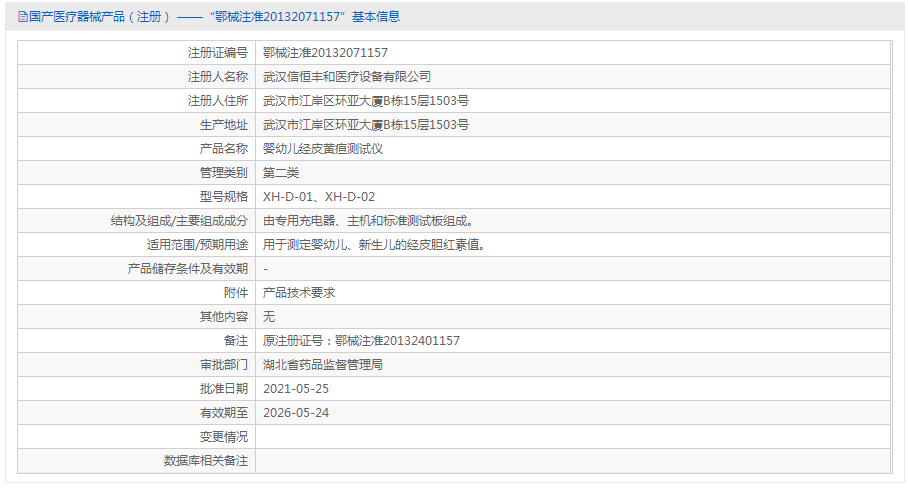Select the model value XH-D-01、XH-D-02
The height and width of the screenshot is (496, 908).
[319, 197]
